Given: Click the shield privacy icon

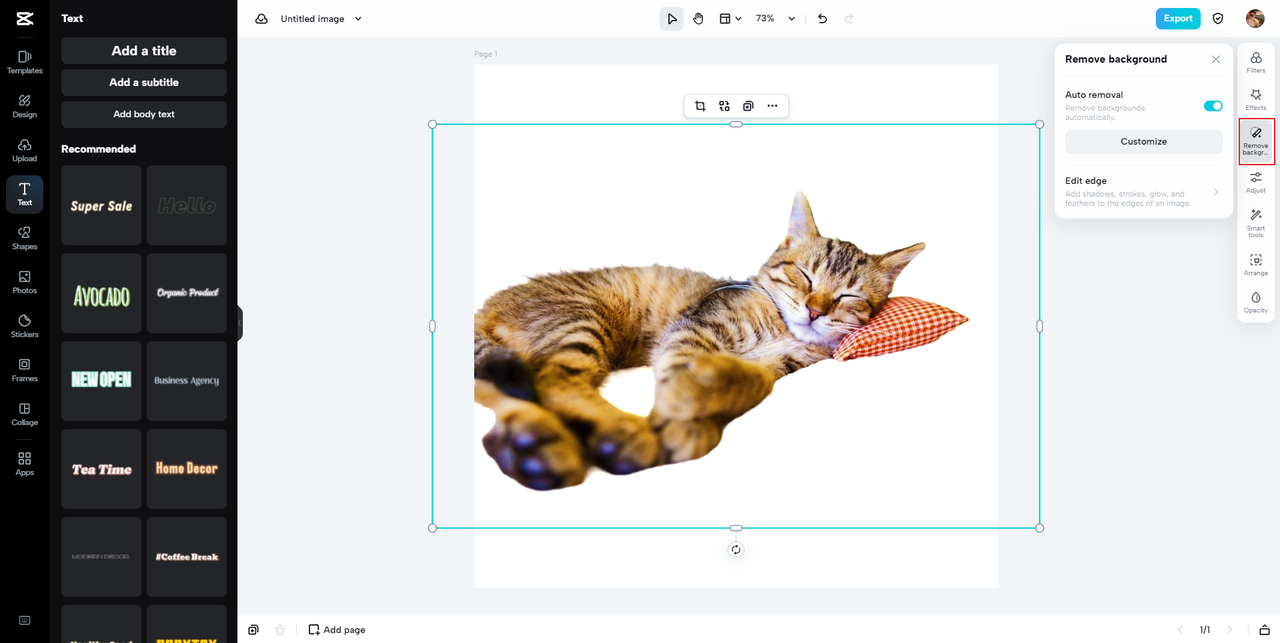Looking at the screenshot, I should 1218,18.
